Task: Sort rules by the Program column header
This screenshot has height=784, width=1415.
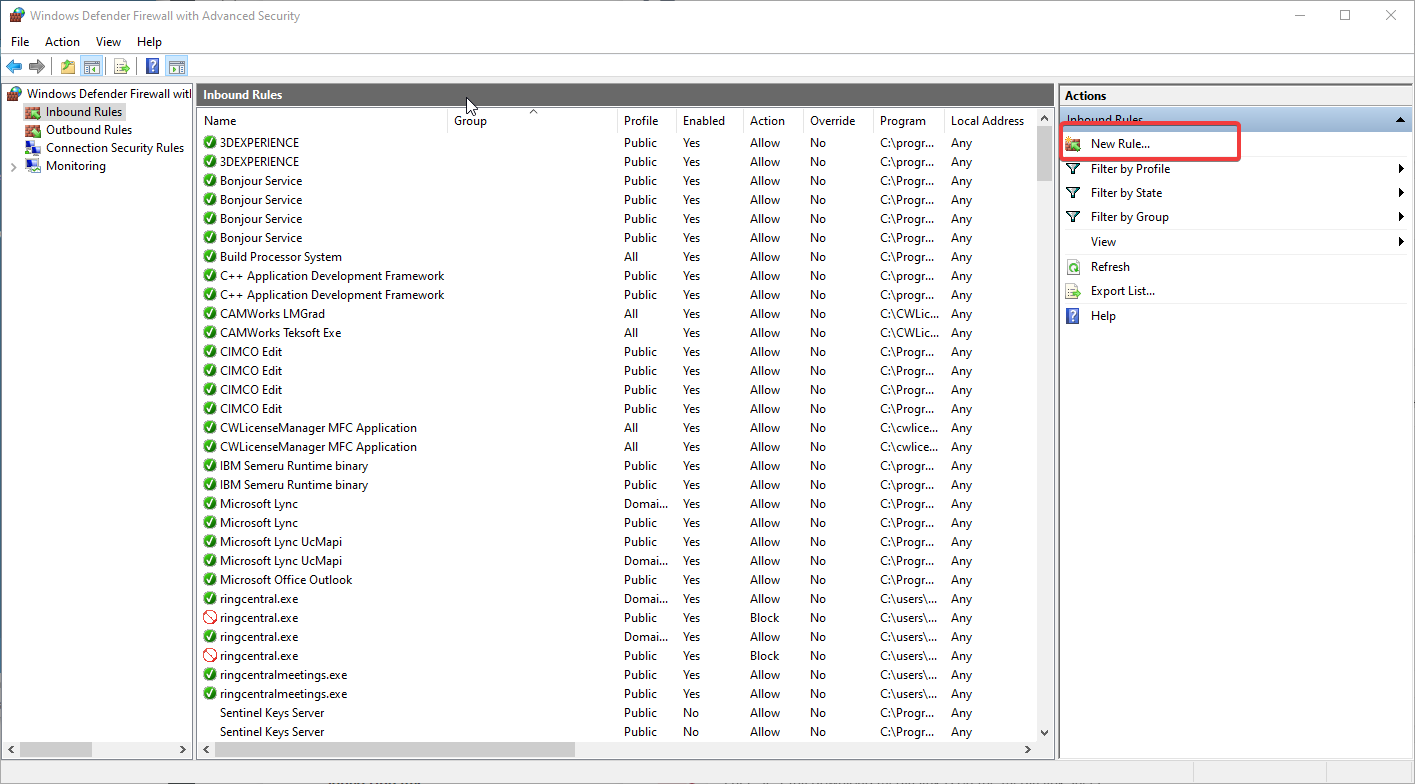Action: click(908, 121)
